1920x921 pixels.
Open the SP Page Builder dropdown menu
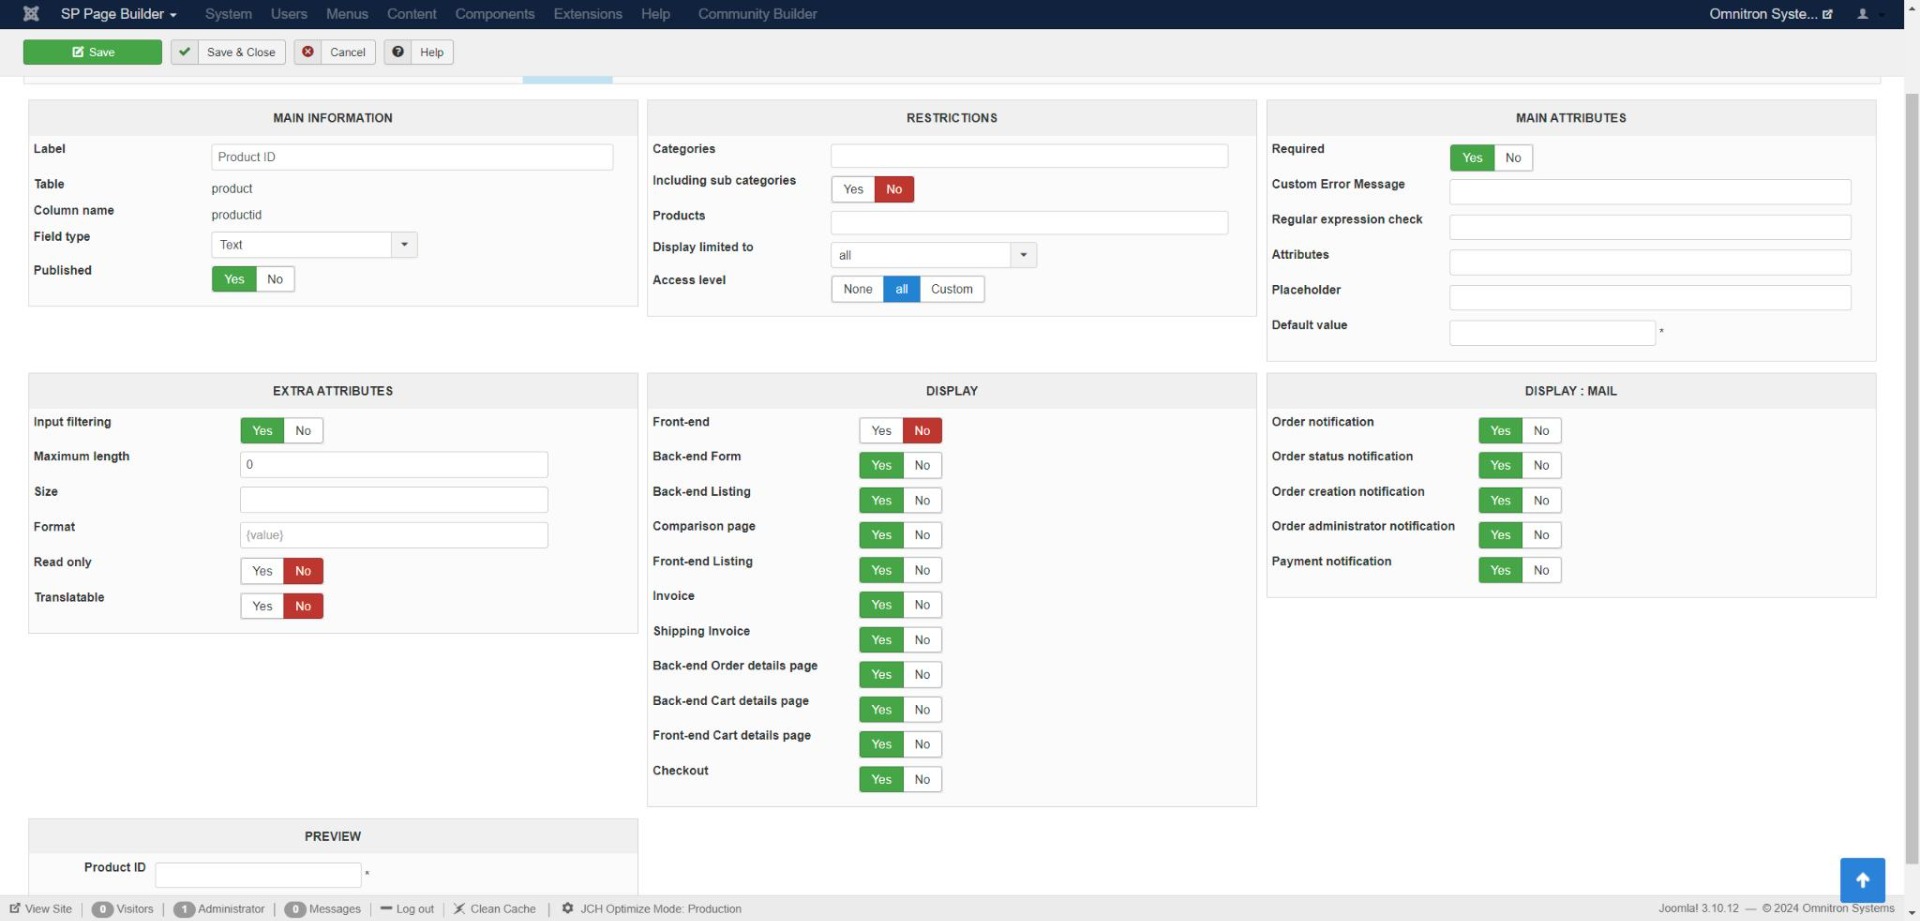click(118, 14)
